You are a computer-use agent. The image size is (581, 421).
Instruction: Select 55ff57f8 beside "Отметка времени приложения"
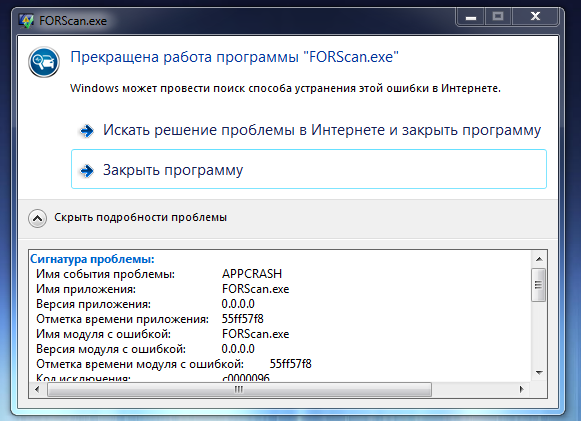242,319
